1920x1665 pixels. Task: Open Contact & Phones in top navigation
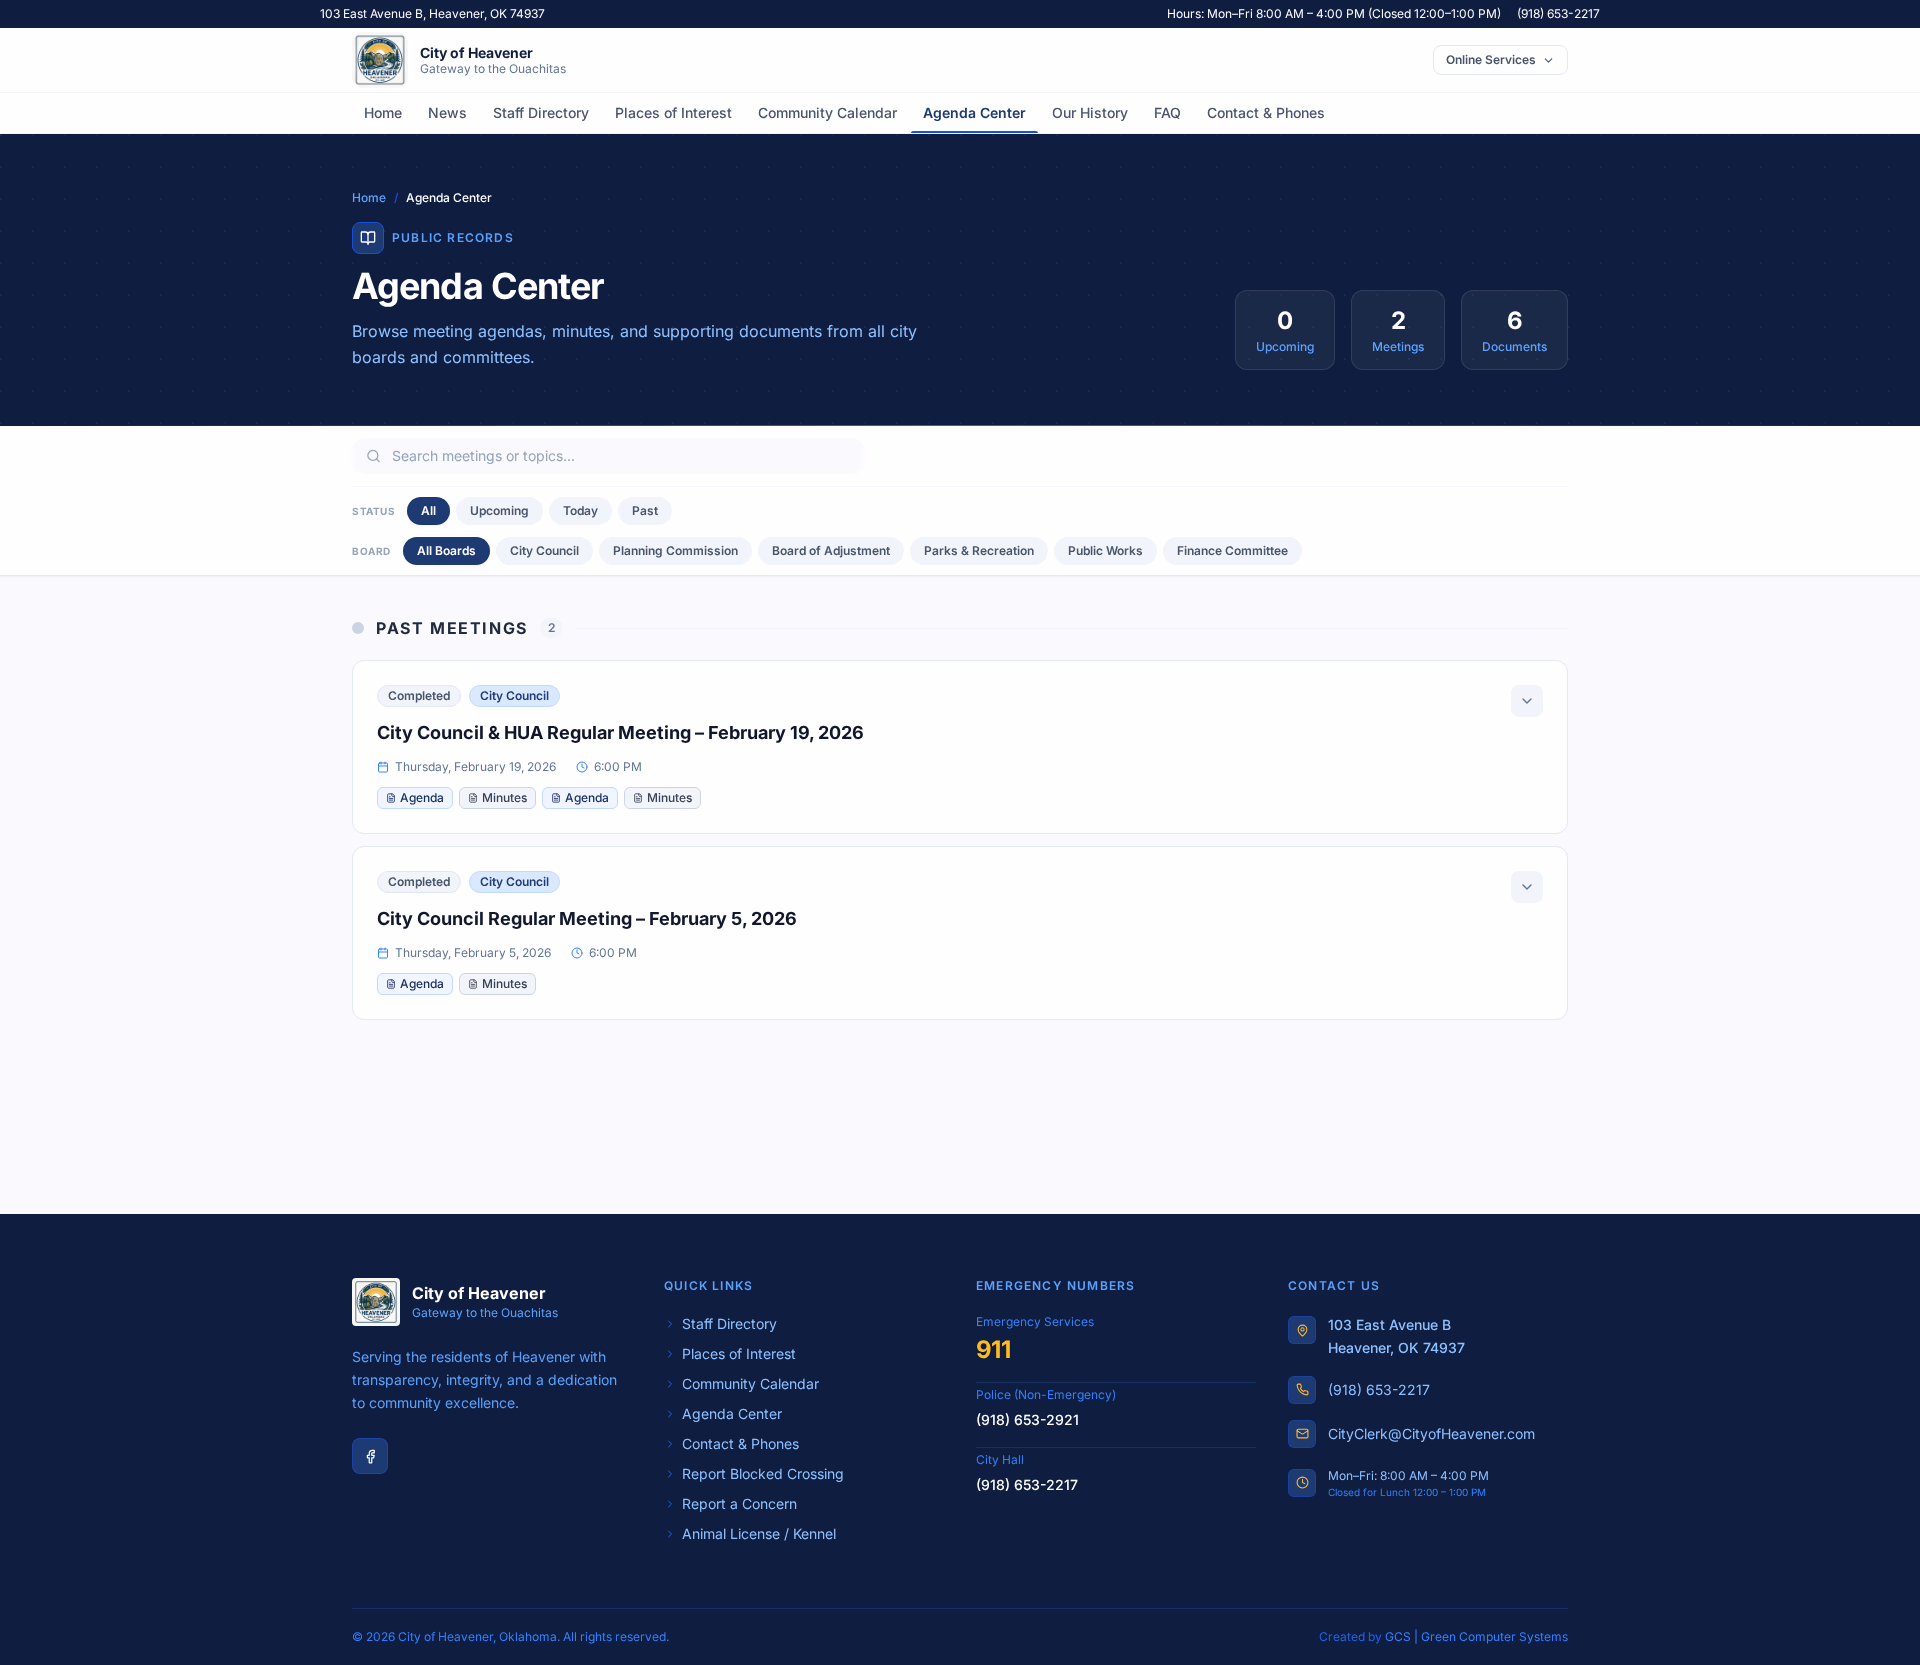click(1265, 113)
